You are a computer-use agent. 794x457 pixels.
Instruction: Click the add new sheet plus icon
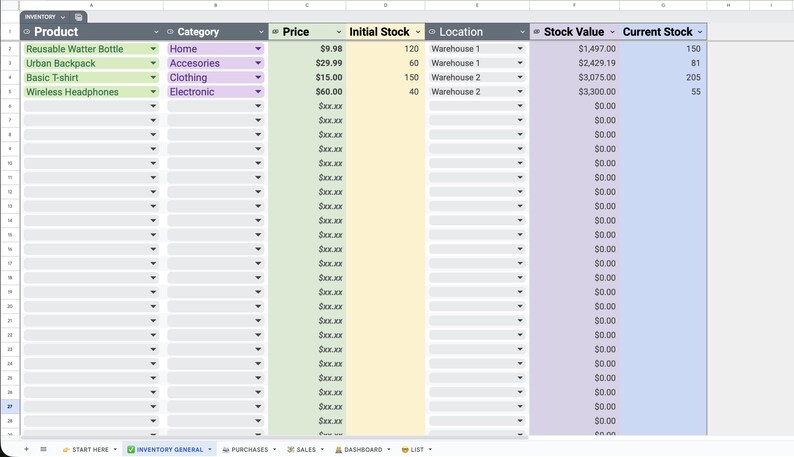click(x=26, y=449)
